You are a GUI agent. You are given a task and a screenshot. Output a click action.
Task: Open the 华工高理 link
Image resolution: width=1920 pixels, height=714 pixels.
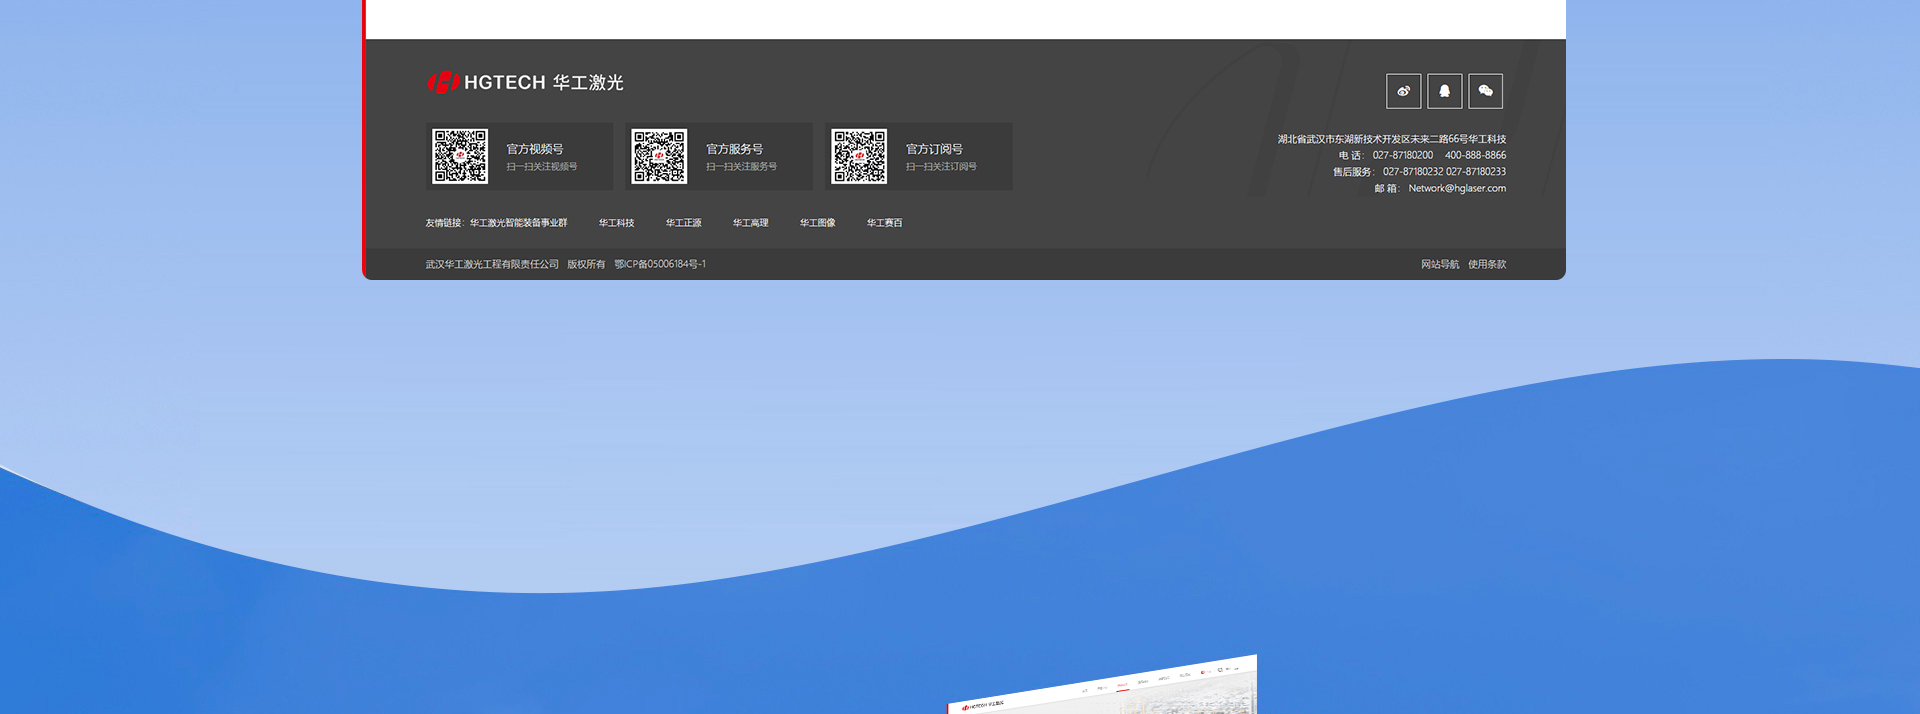[x=750, y=223]
